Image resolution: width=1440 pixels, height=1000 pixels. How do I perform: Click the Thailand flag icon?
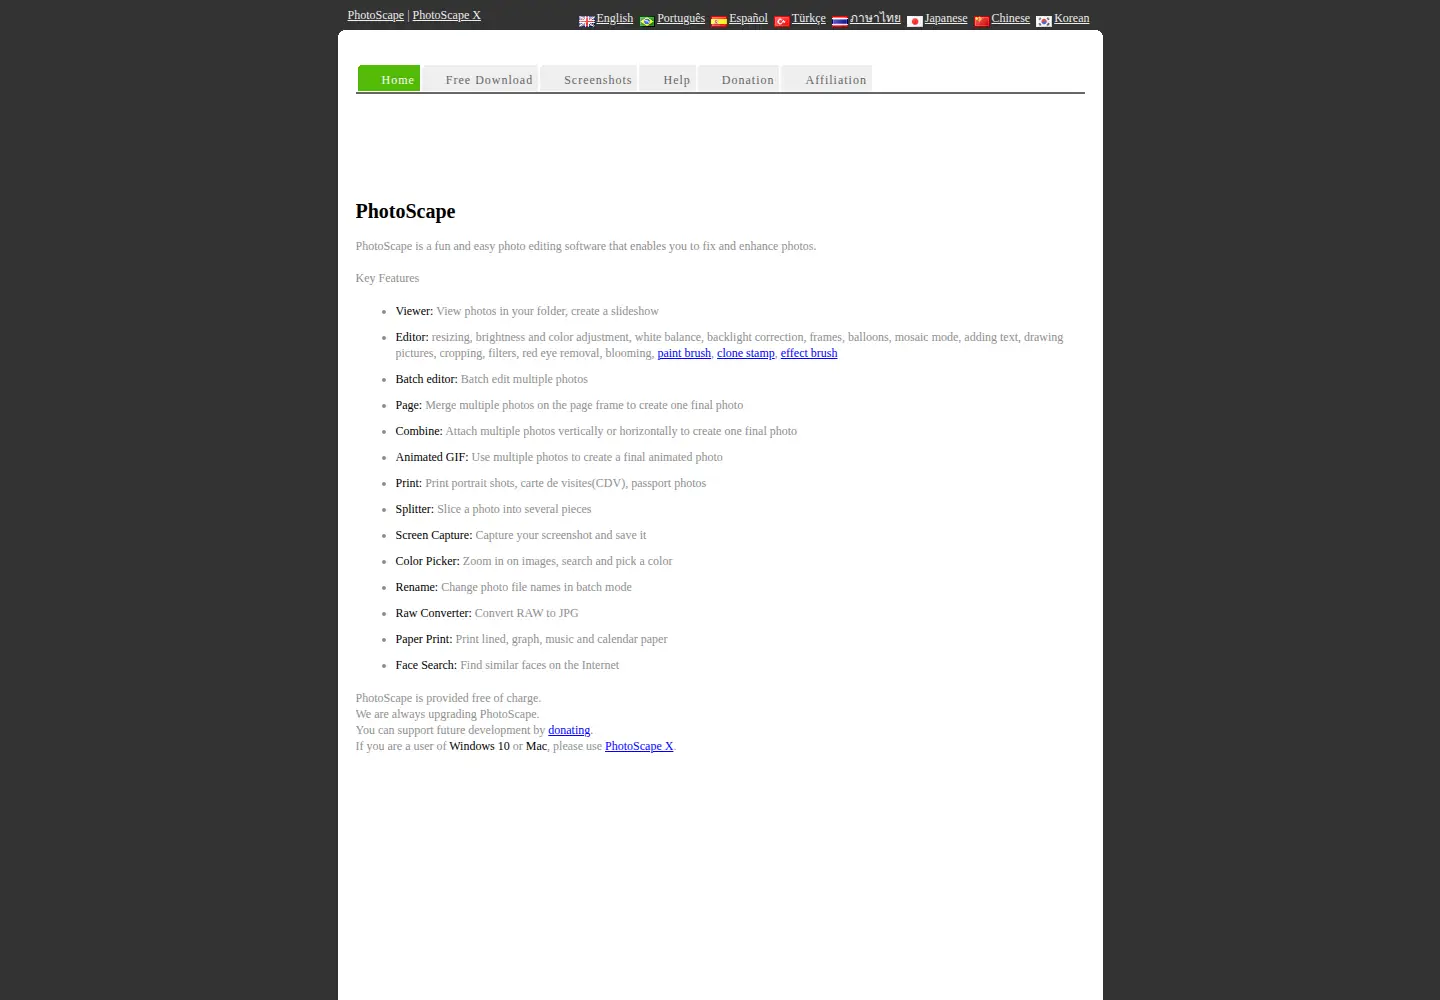(x=840, y=21)
